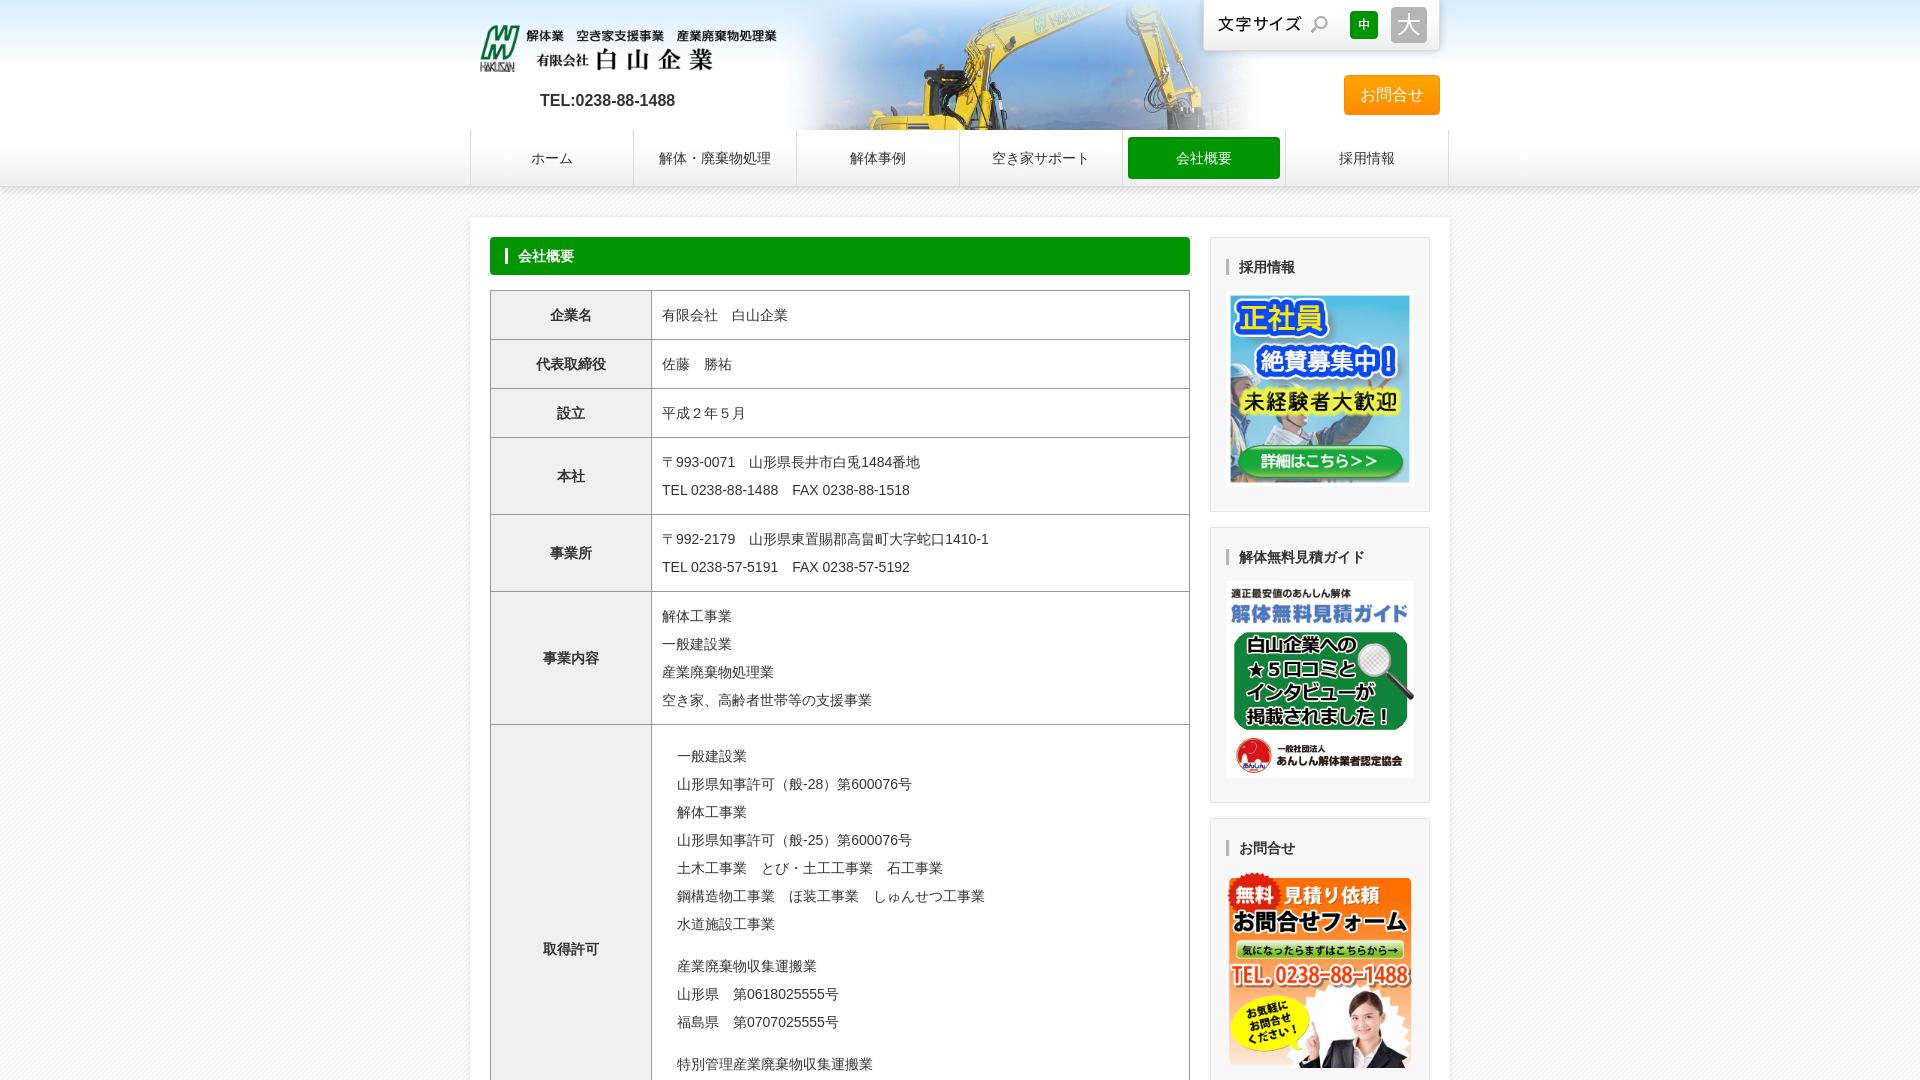Screen dimensions: 1920x1080
Task: Select the 解体事例 navigation item
Action: pos(877,157)
